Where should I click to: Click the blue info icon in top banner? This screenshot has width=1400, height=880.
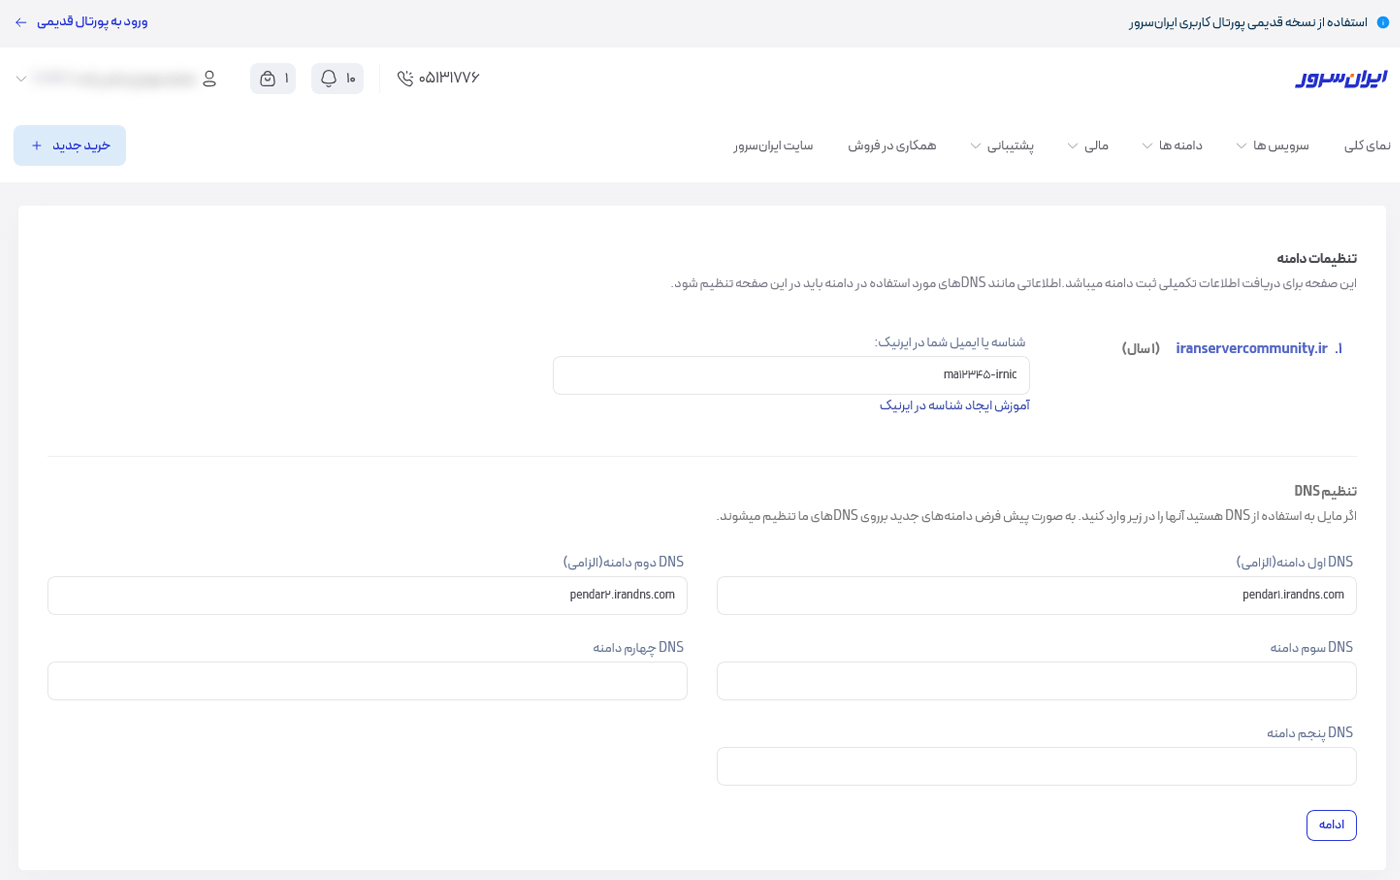(1383, 22)
